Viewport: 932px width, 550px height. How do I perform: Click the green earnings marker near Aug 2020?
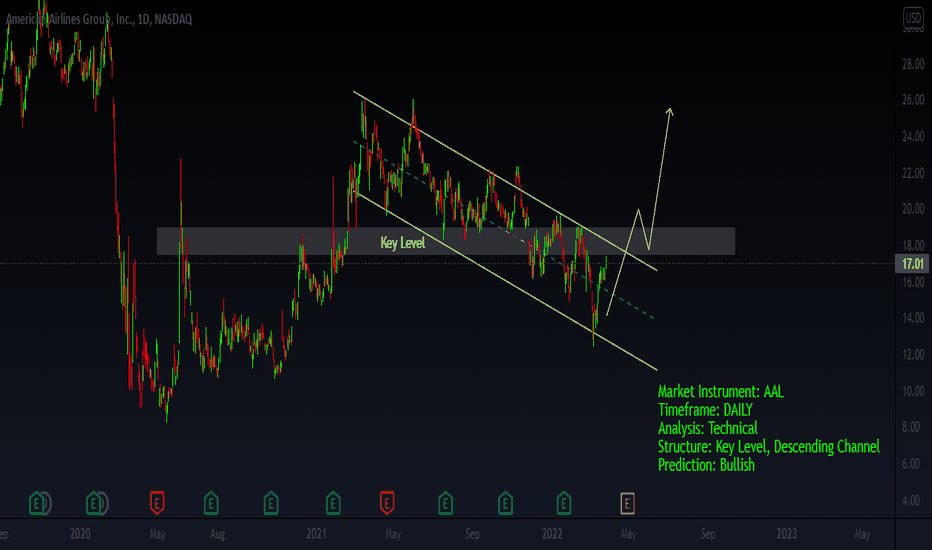pyautogui.click(x=211, y=503)
